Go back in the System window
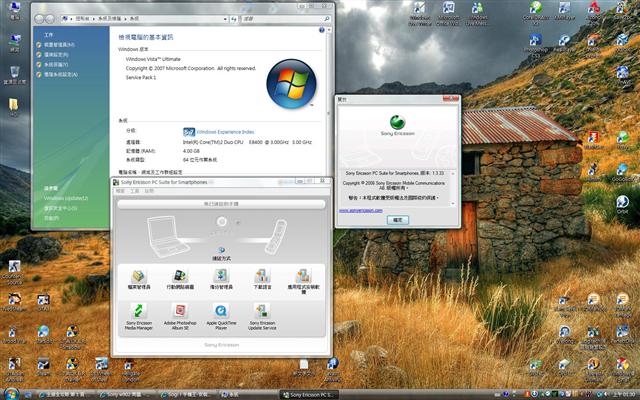The height and width of the screenshot is (400, 640). [x=39, y=19]
